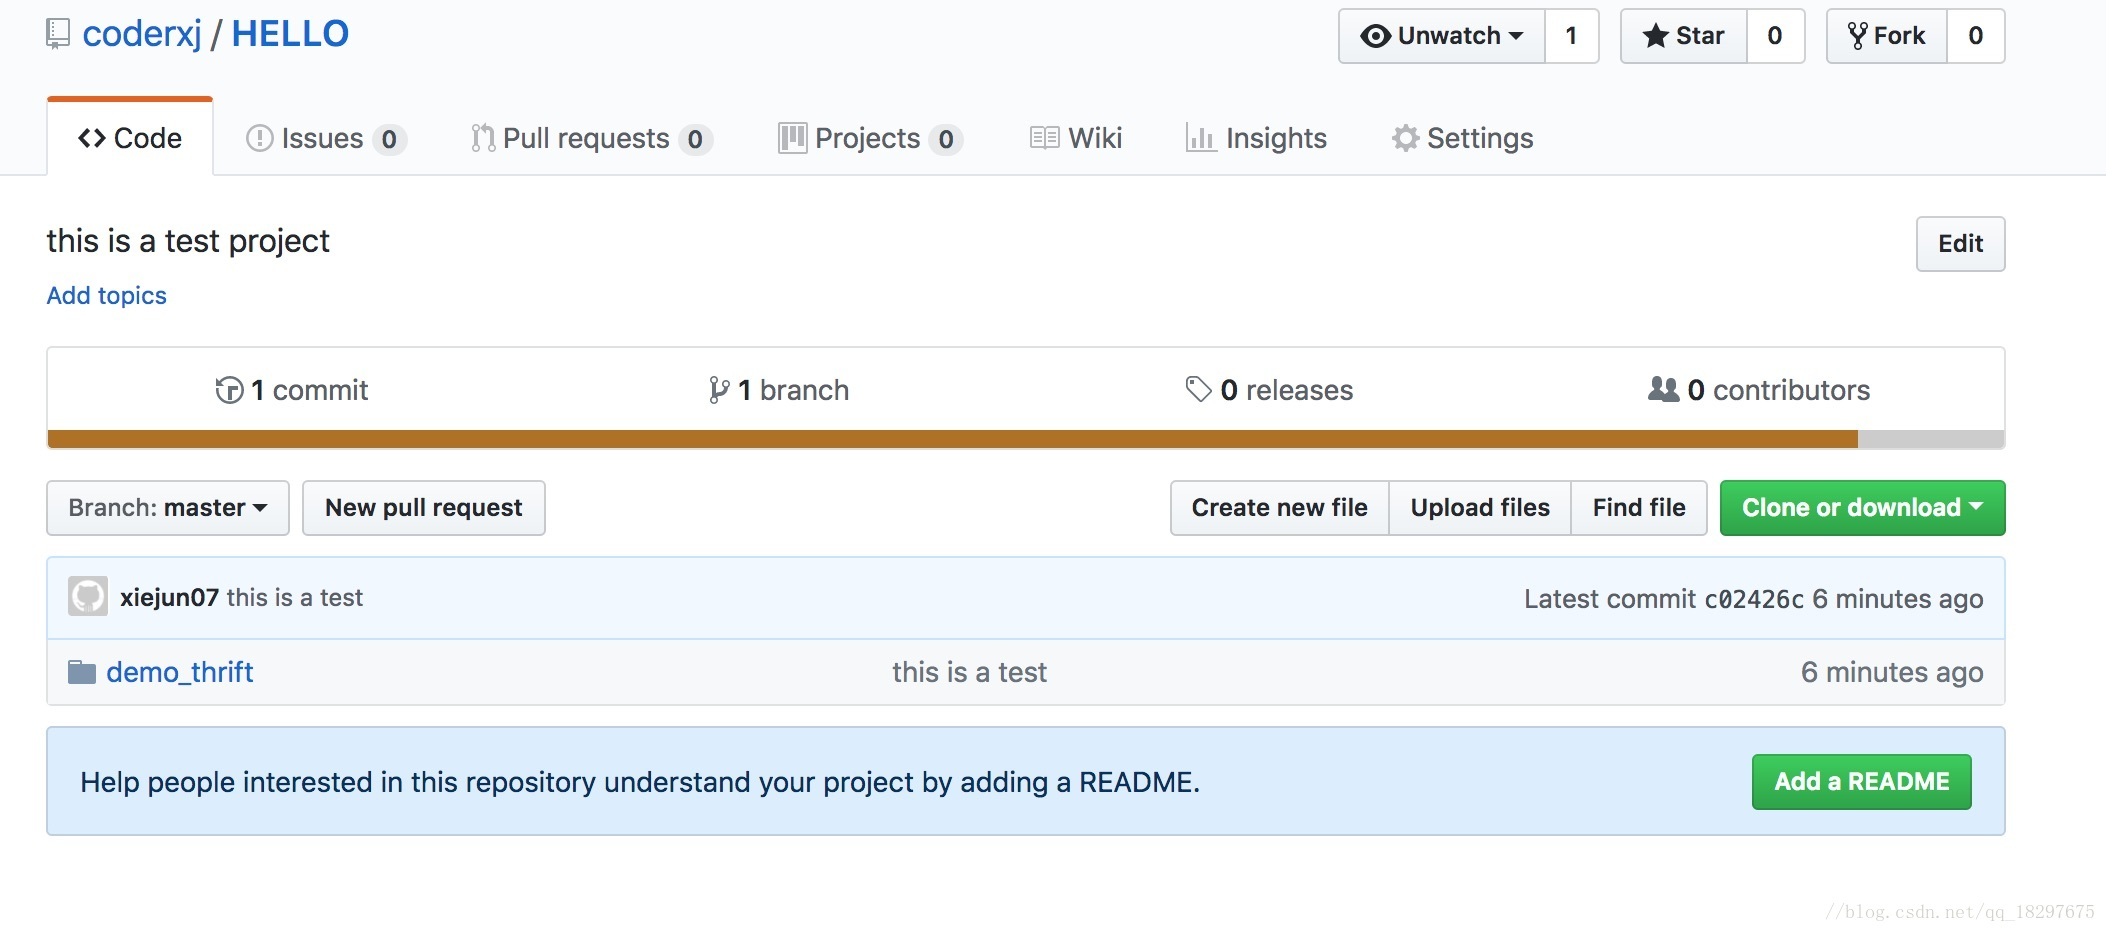Expand the Branch: master selector
This screenshot has height=932, width=2106.
tap(168, 508)
